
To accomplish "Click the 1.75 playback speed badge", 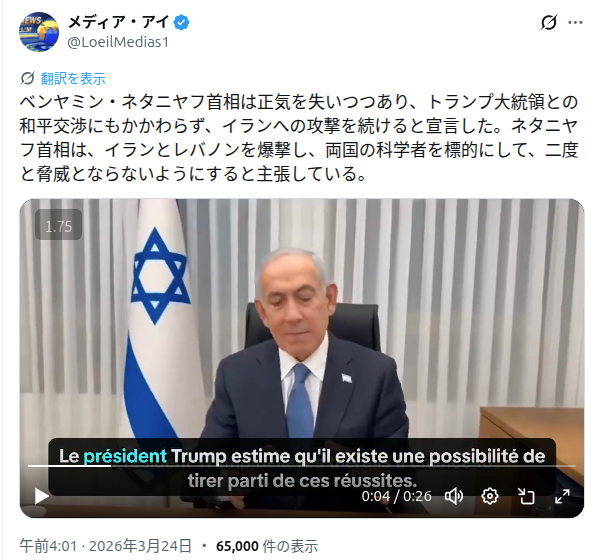I will 58,225.
